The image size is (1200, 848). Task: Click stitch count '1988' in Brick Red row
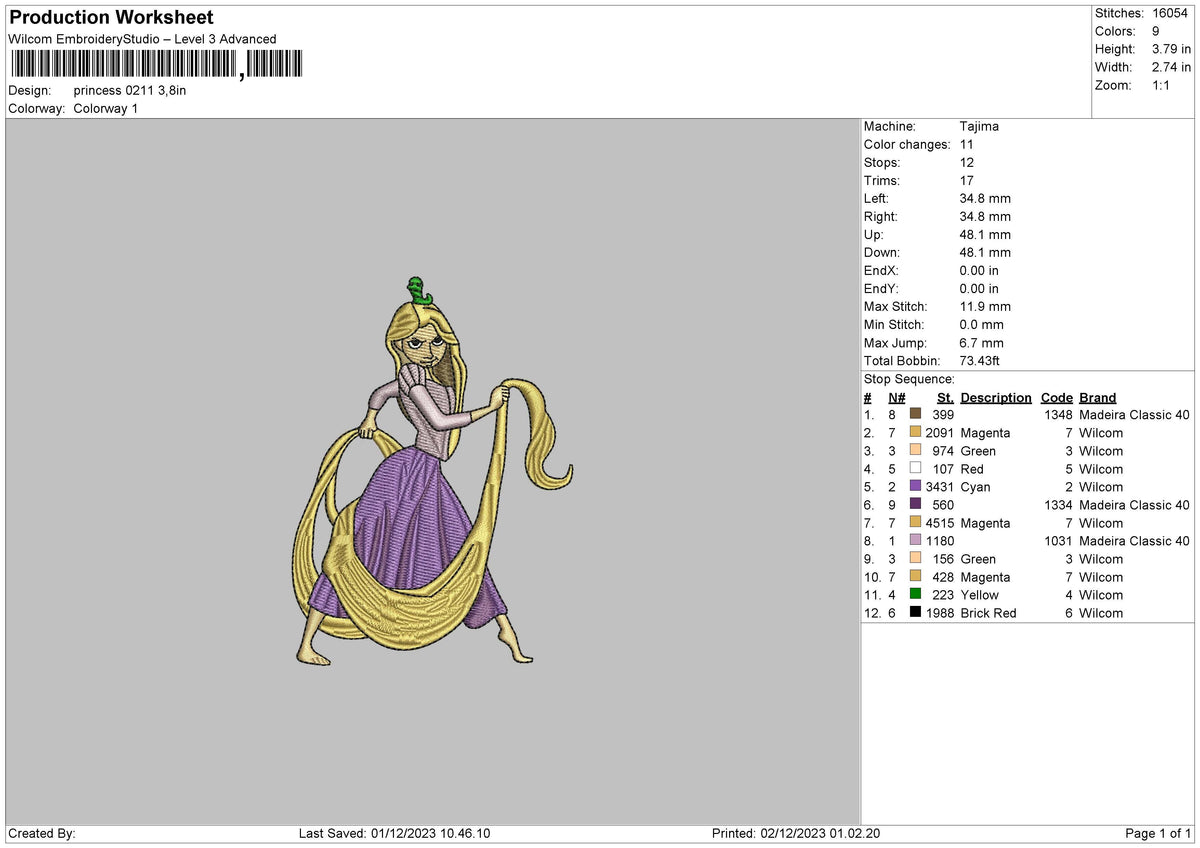(x=940, y=613)
